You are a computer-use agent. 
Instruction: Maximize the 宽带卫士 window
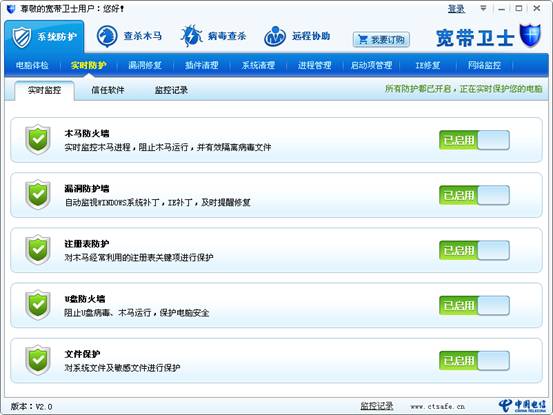coord(519,8)
